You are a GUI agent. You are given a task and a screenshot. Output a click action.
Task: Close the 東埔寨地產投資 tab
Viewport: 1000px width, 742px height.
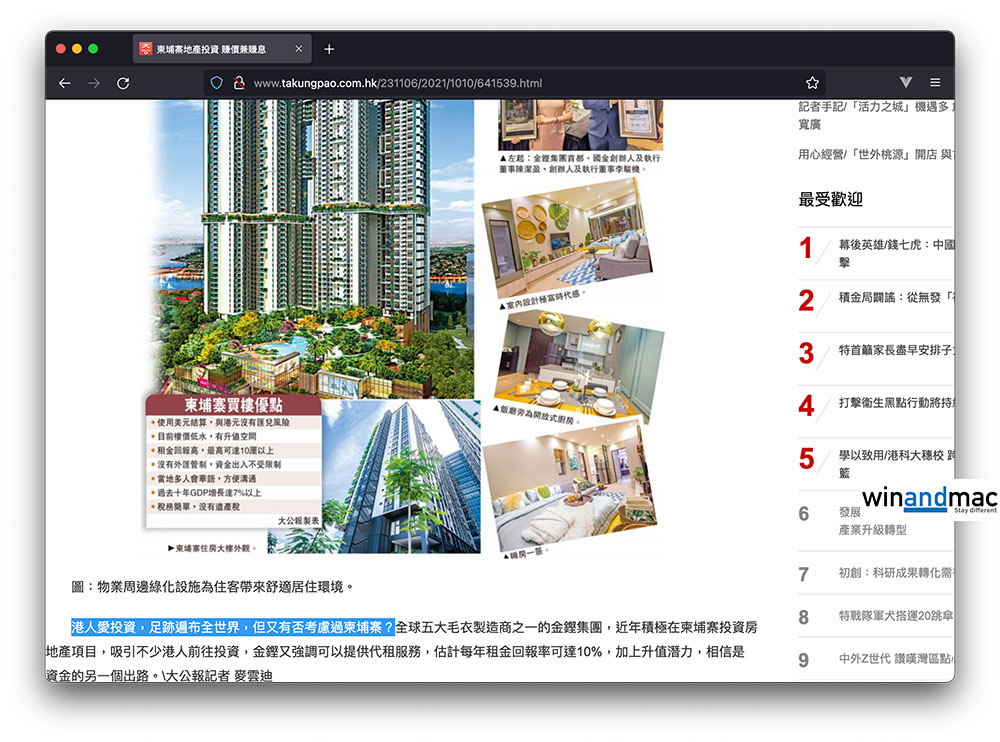click(299, 49)
